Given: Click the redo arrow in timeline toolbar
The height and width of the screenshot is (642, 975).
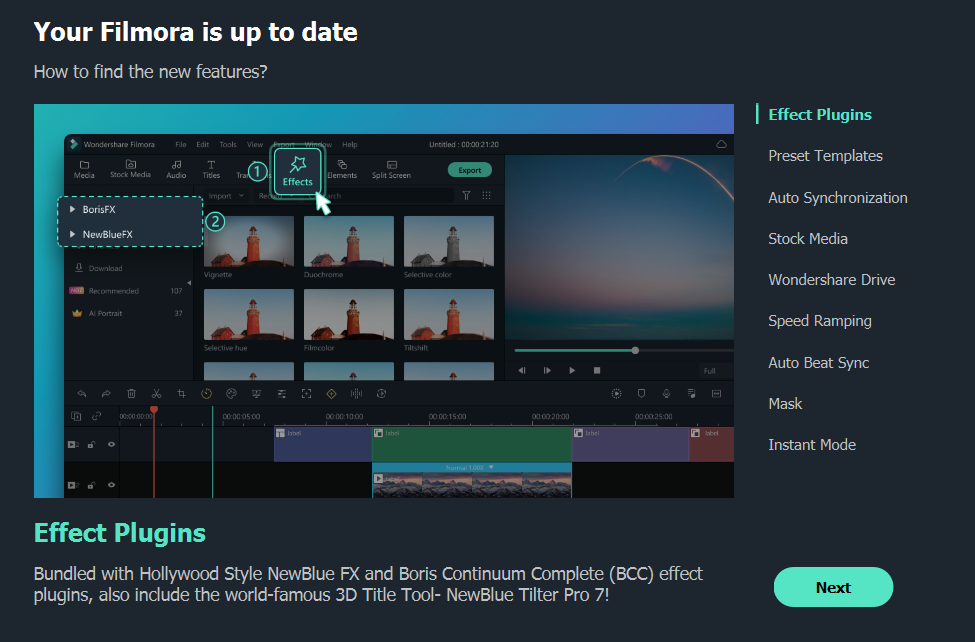Looking at the screenshot, I should pos(106,393).
